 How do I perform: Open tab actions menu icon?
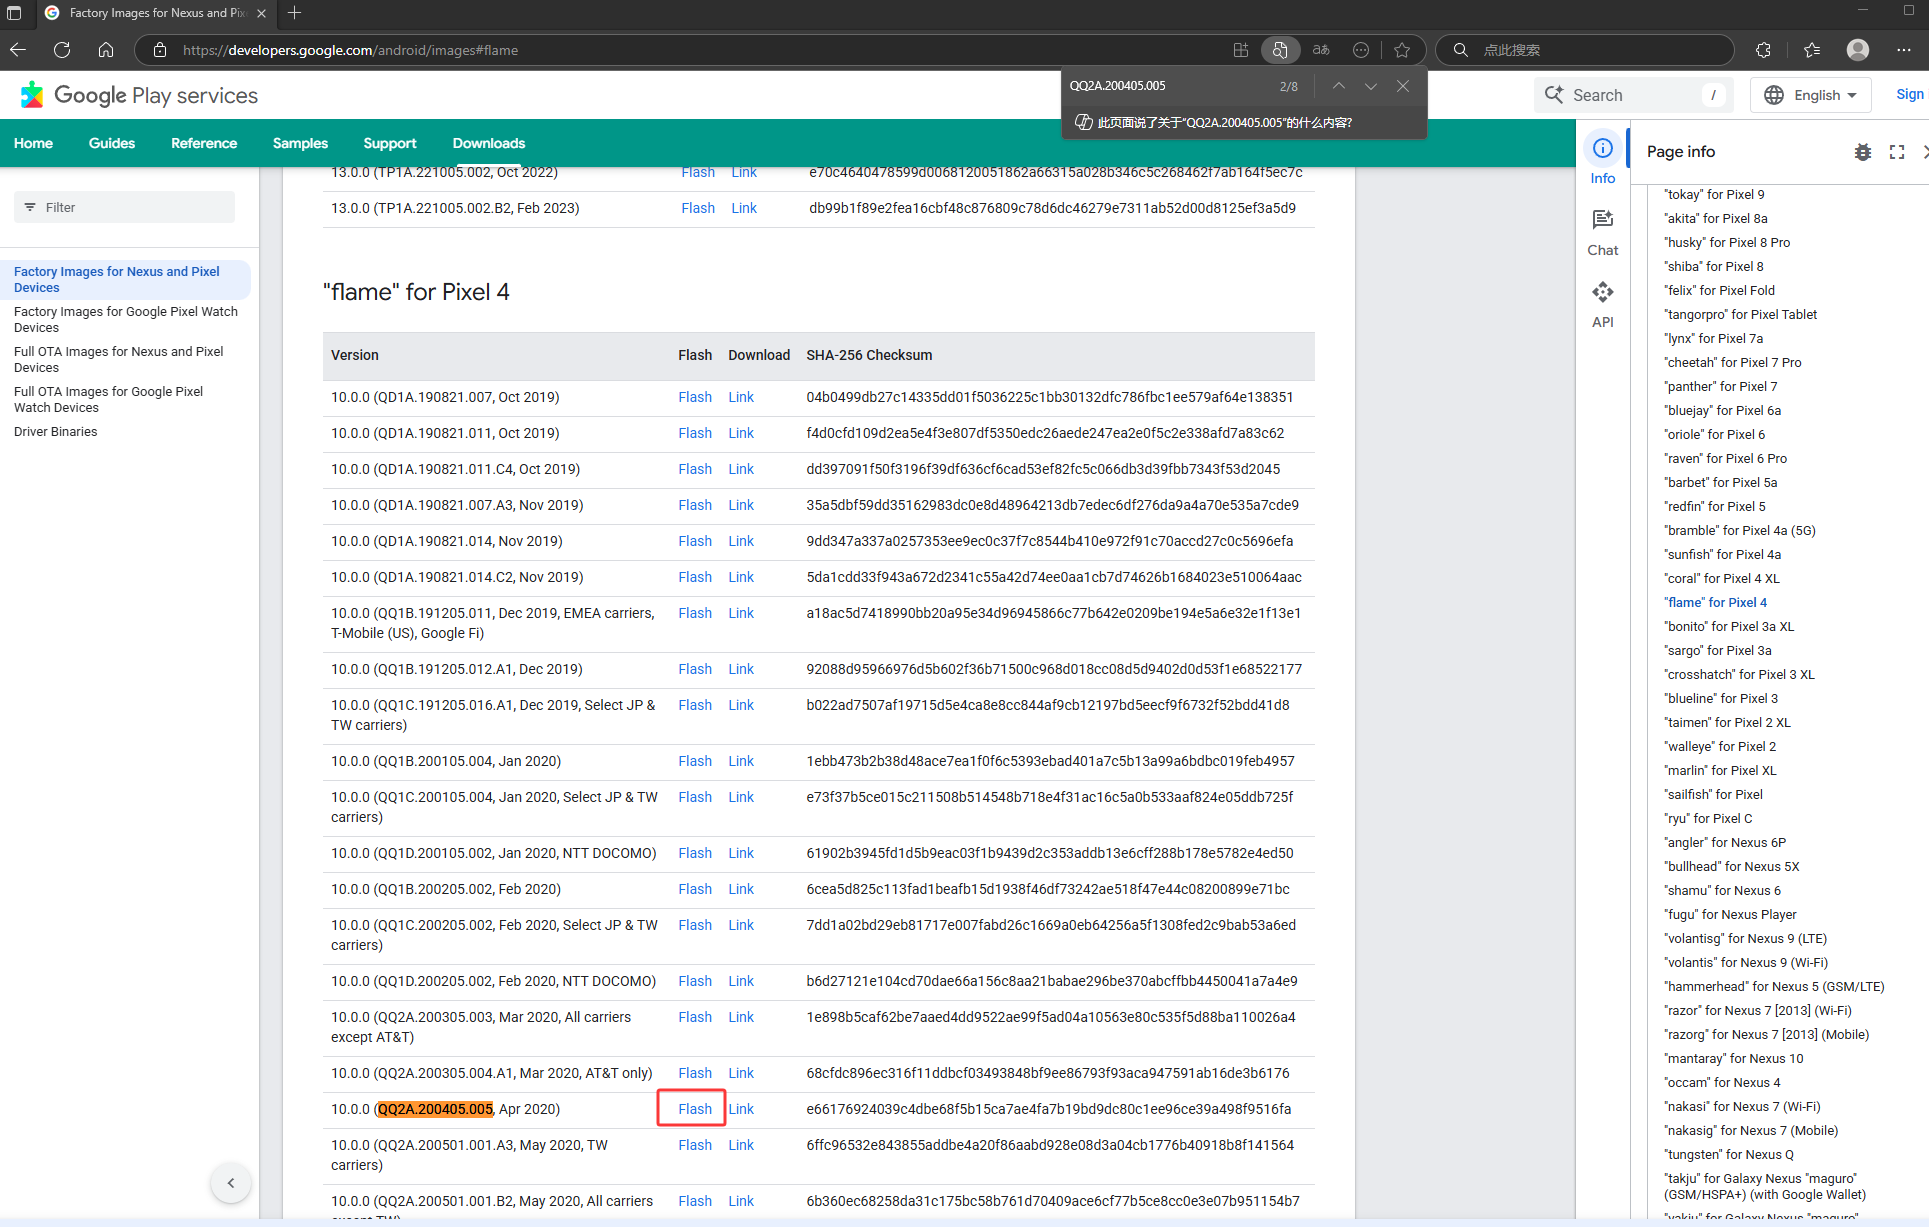14,13
